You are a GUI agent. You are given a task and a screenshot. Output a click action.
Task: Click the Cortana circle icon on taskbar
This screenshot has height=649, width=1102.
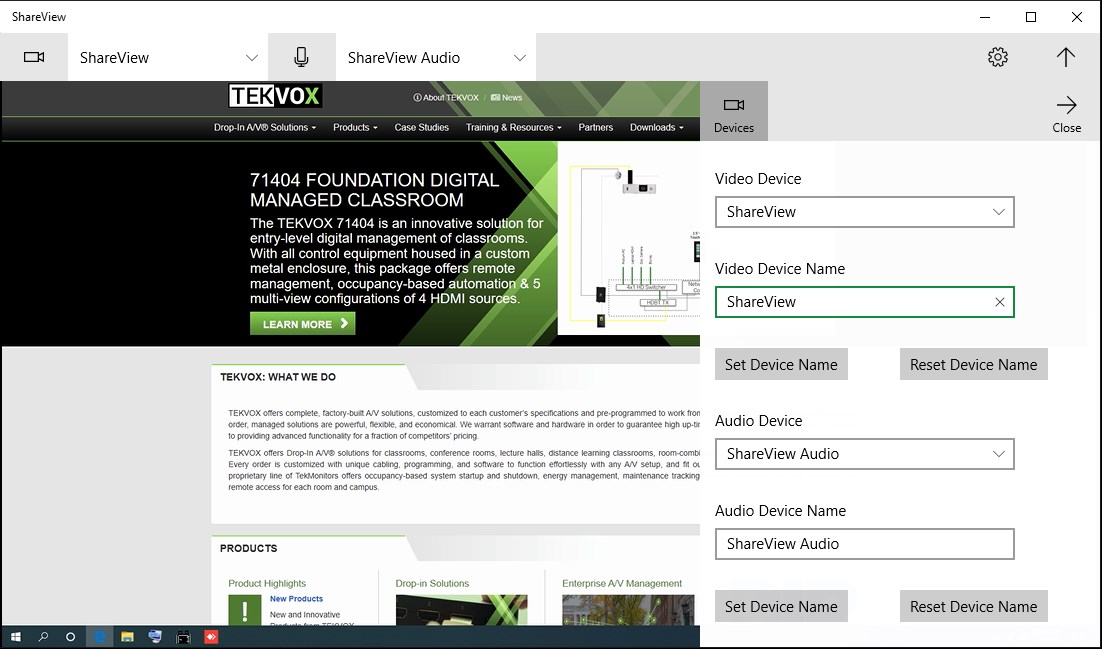[70, 637]
